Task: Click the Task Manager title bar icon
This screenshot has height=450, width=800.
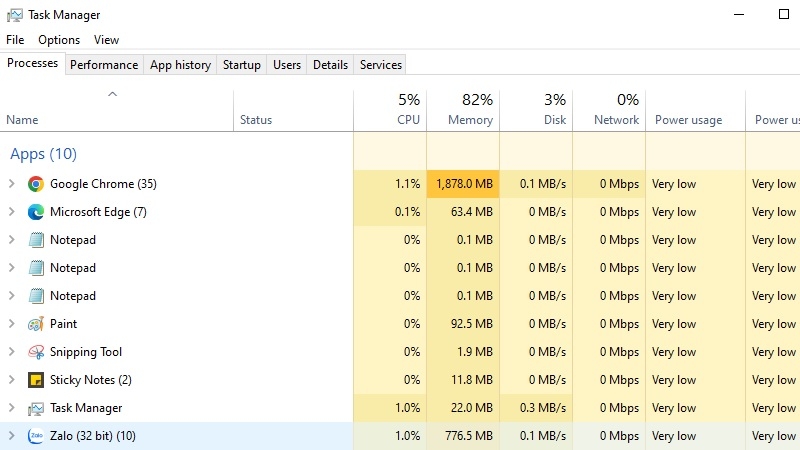Action: click(14, 15)
